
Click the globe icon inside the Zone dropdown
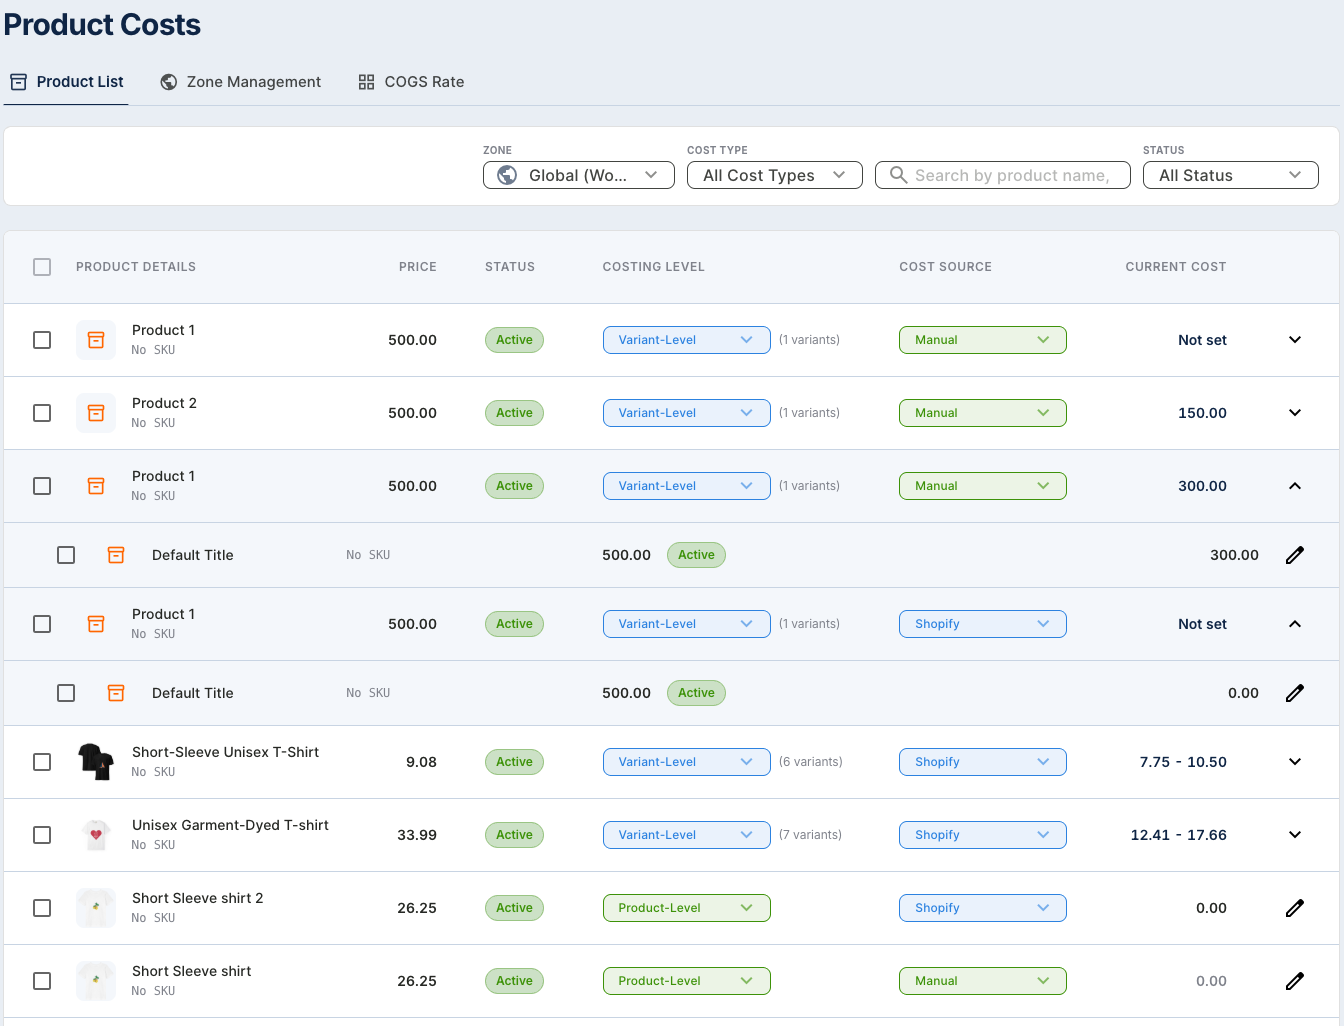508,175
